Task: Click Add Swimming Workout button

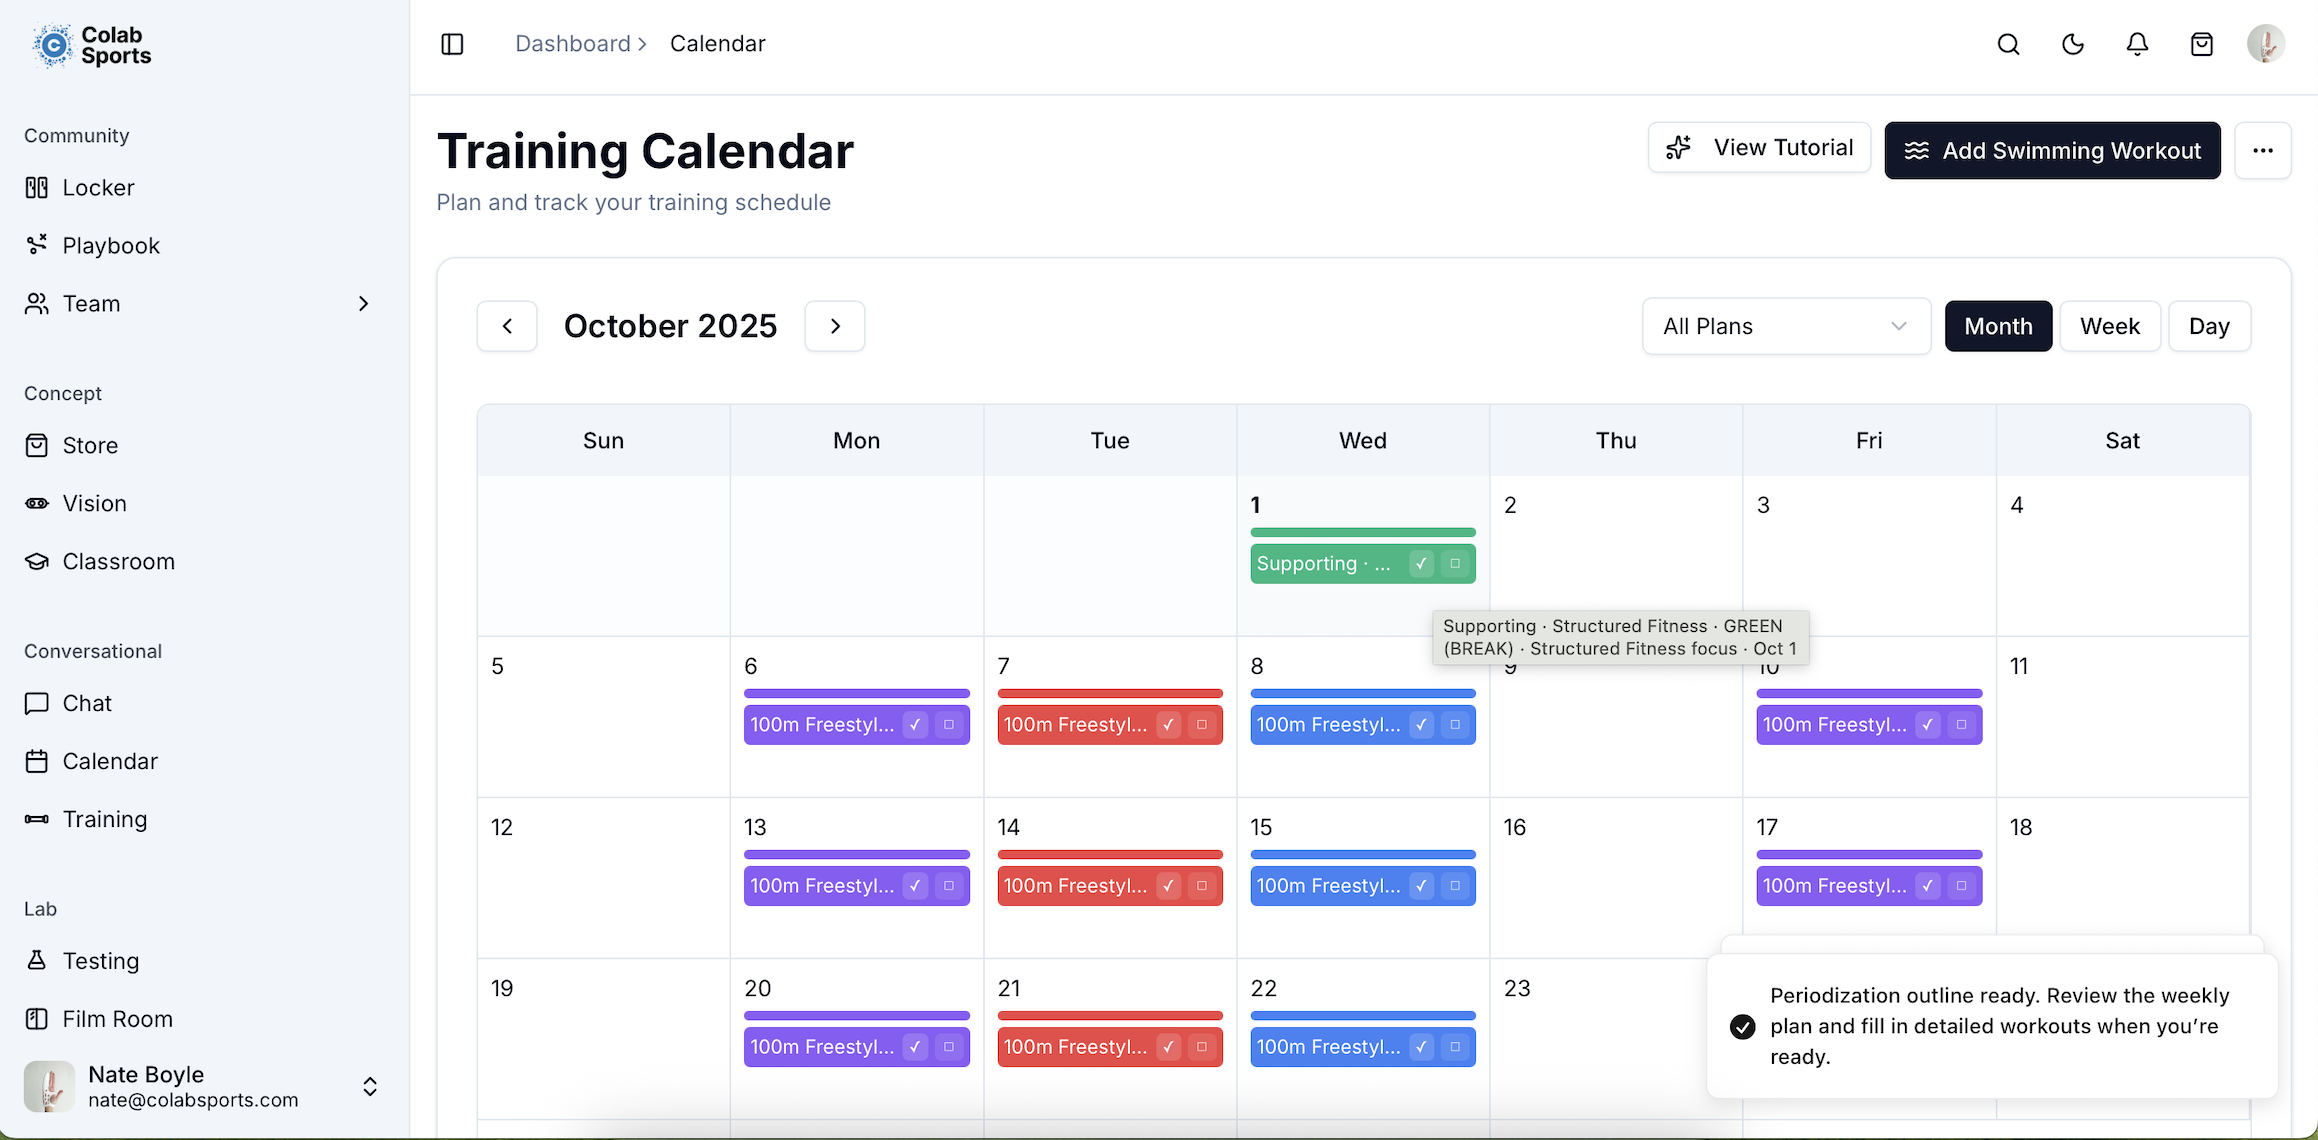Action: [x=2052, y=151]
